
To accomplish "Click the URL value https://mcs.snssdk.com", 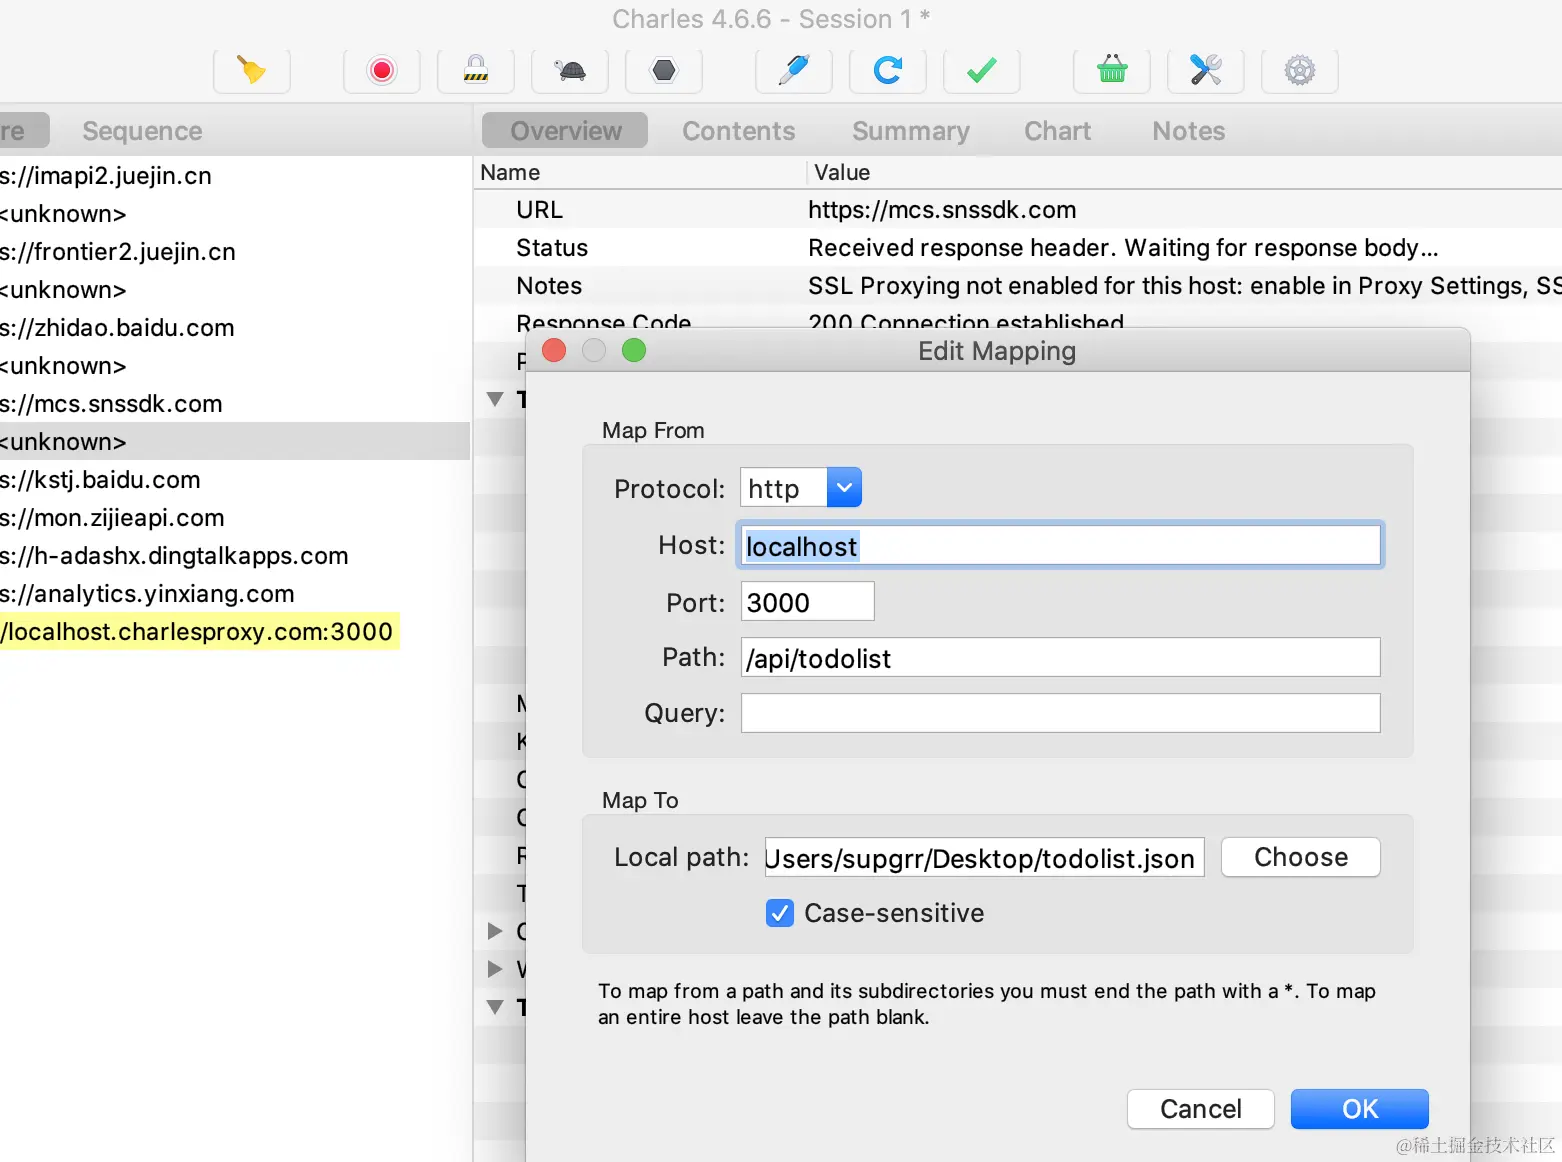I will [942, 210].
